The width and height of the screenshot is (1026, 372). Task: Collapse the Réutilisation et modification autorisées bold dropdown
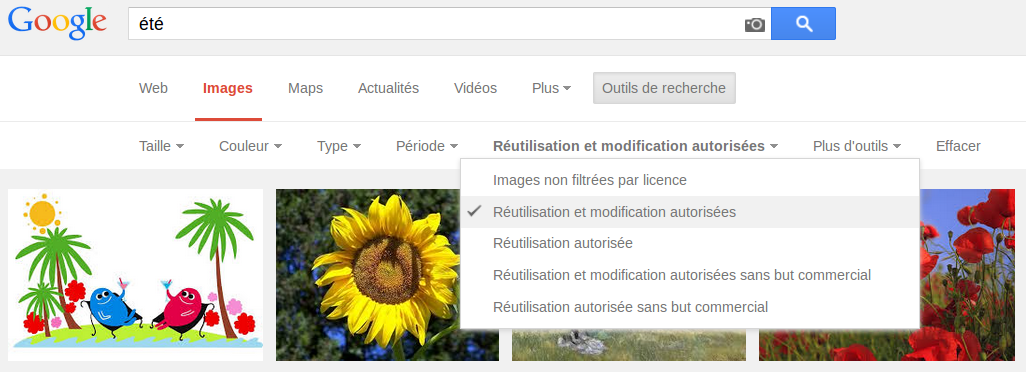pyautogui.click(x=635, y=146)
